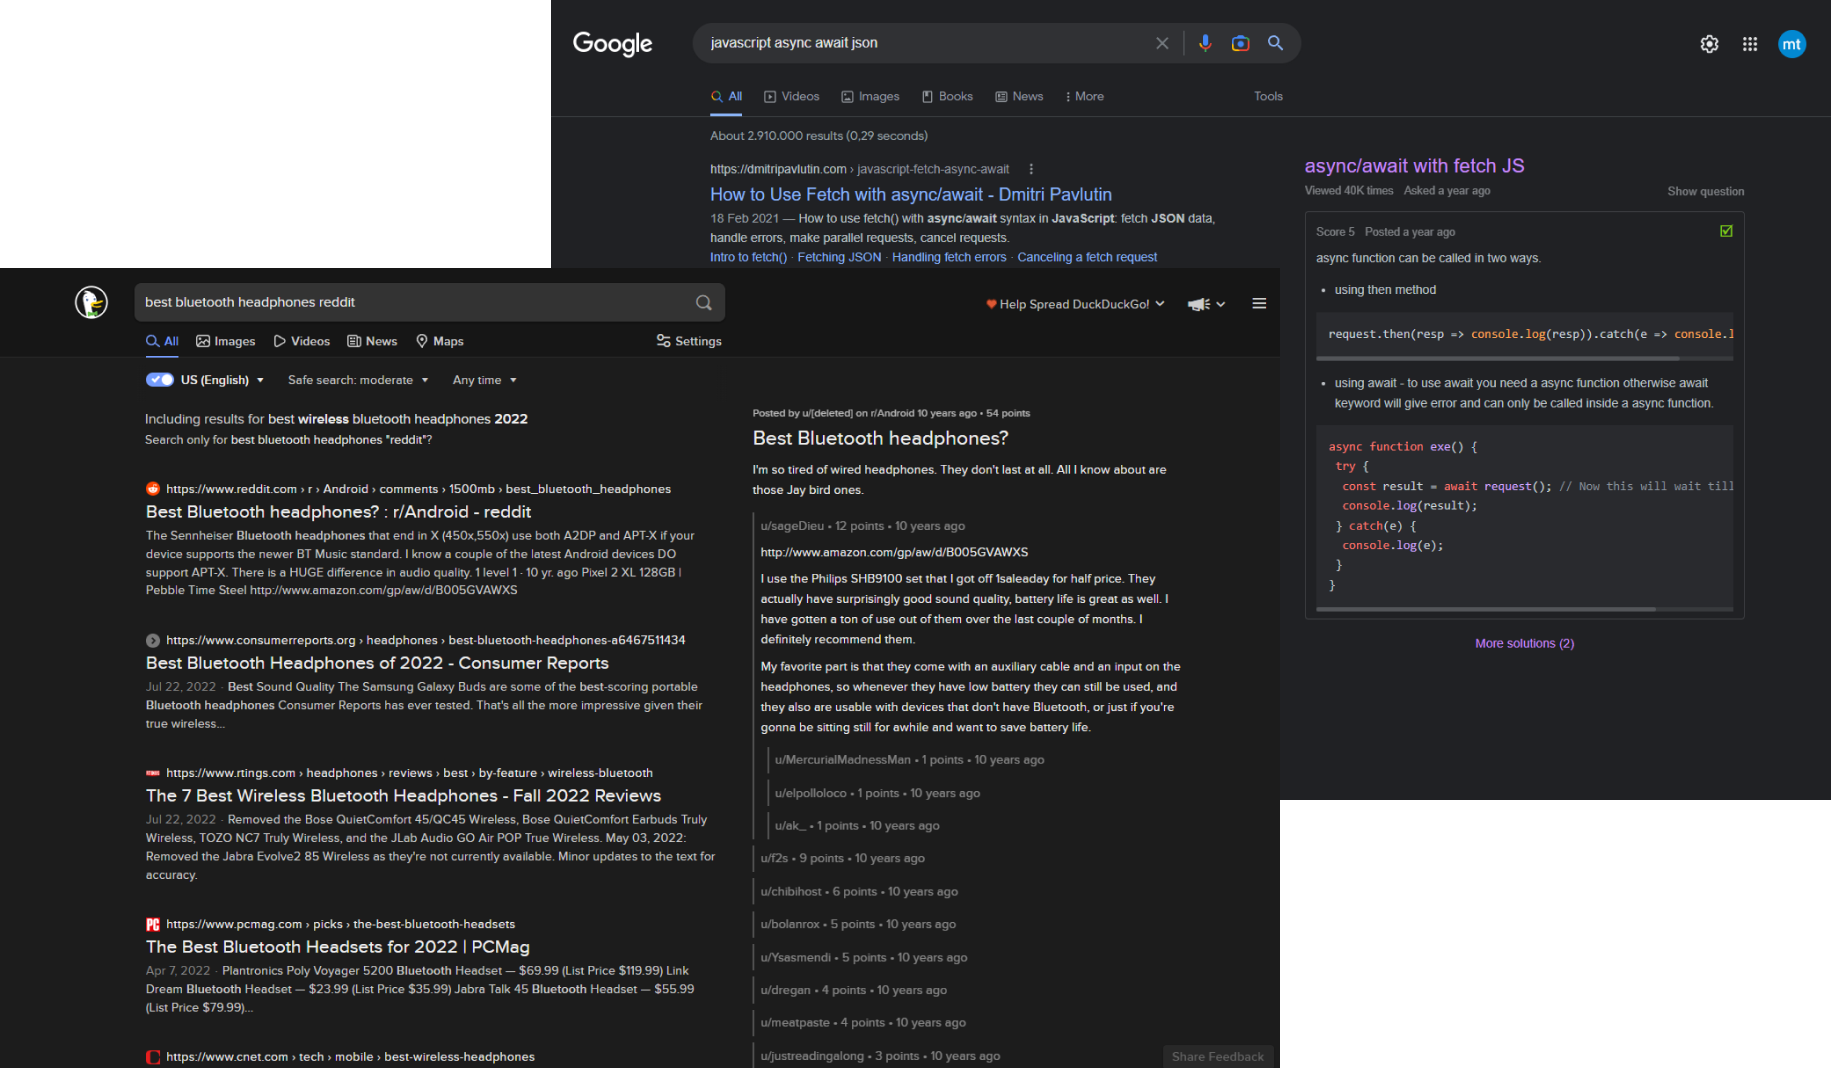Image resolution: width=1831 pixels, height=1068 pixels.
Task: Expand the u/chibihost comment
Action: click(859, 891)
